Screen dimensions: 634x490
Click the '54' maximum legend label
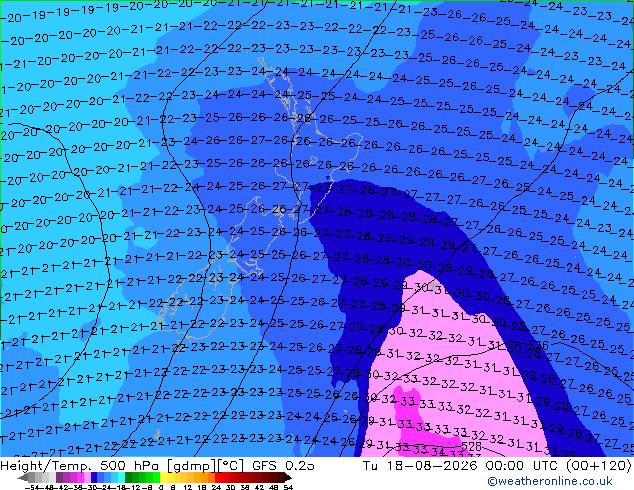click(288, 488)
